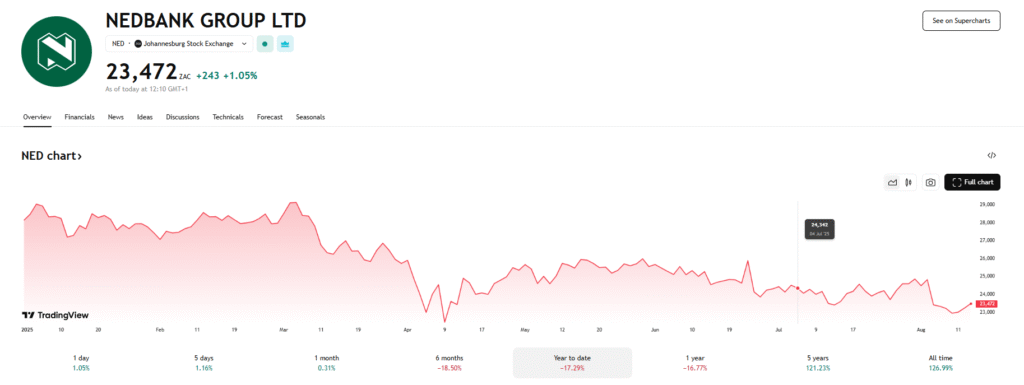Select the Year to date range
Image resolution: width=1024 pixels, height=385 pixels.
572,363
